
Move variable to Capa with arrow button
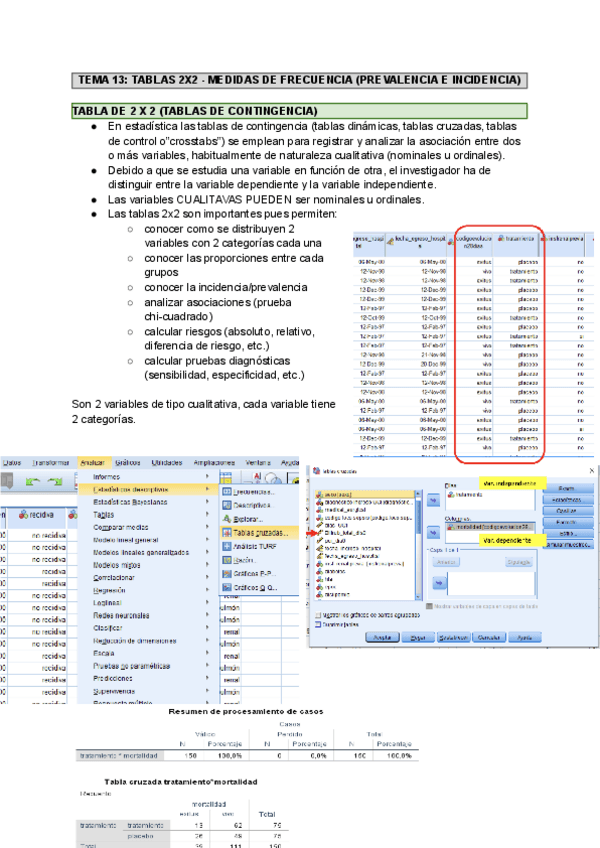pos(439,582)
